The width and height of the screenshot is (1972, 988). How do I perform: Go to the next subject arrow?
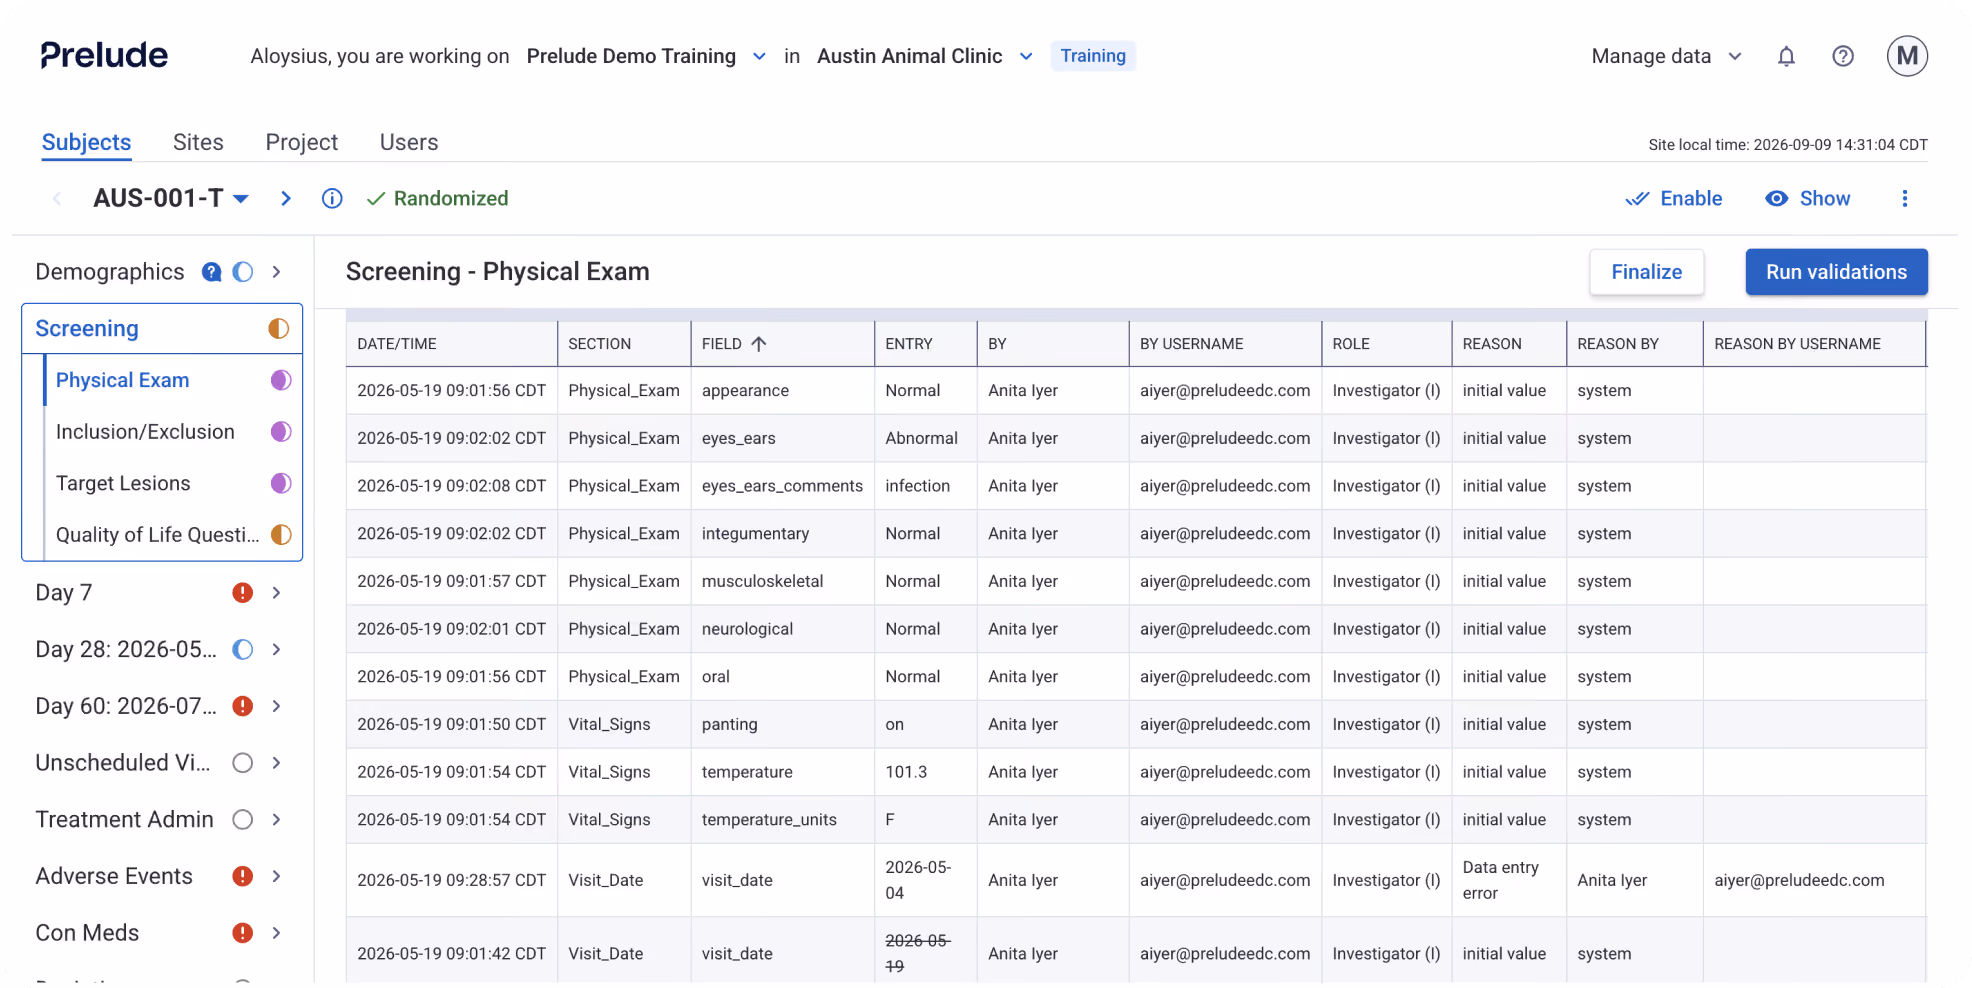click(x=286, y=198)
